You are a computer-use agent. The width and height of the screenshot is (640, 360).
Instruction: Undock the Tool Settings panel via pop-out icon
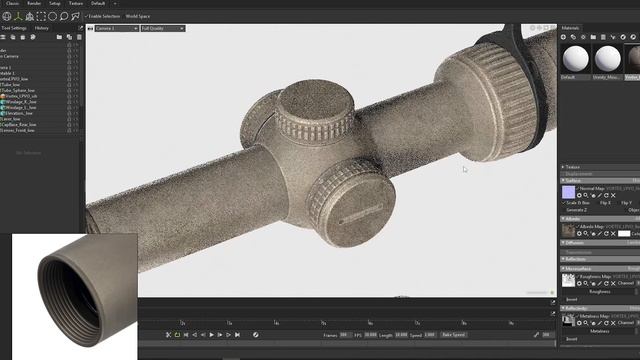(x=80, y=28)
